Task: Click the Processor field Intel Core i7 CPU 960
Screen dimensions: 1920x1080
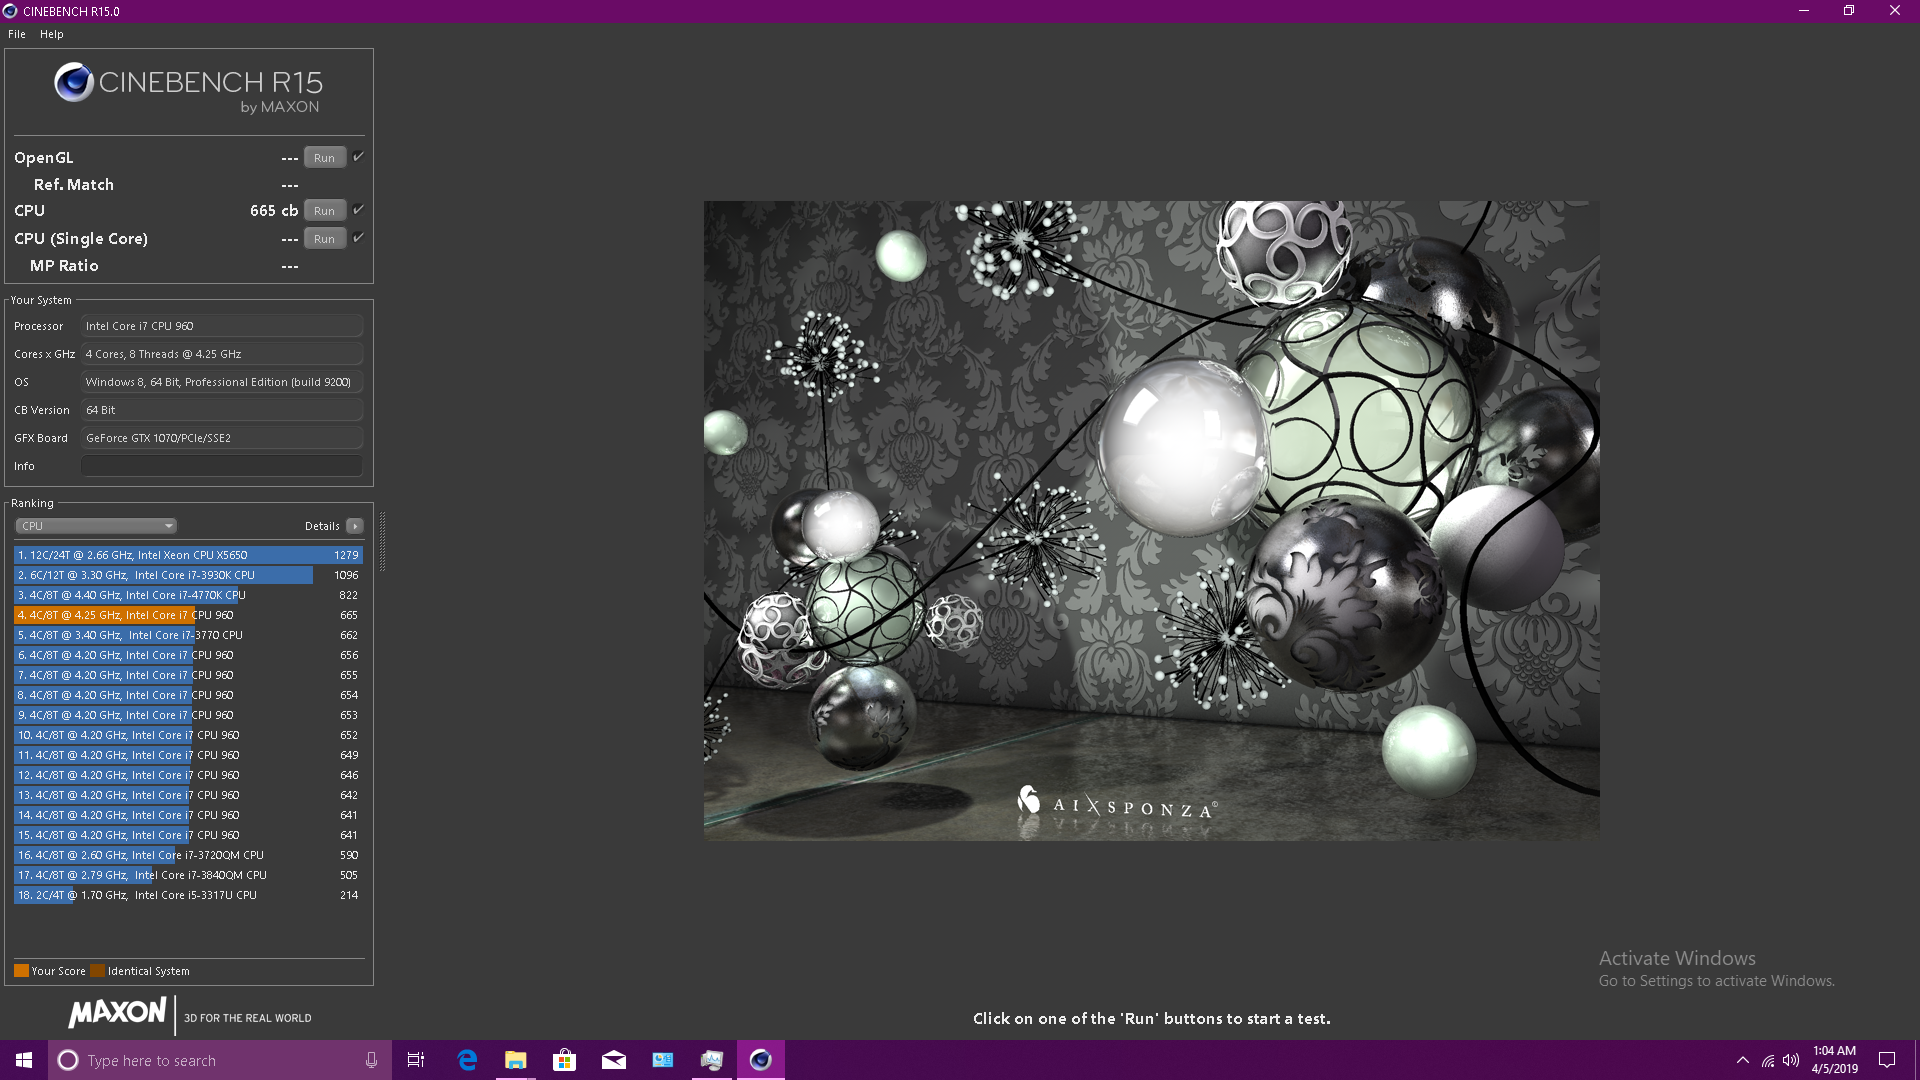Action: coord(222,326)
